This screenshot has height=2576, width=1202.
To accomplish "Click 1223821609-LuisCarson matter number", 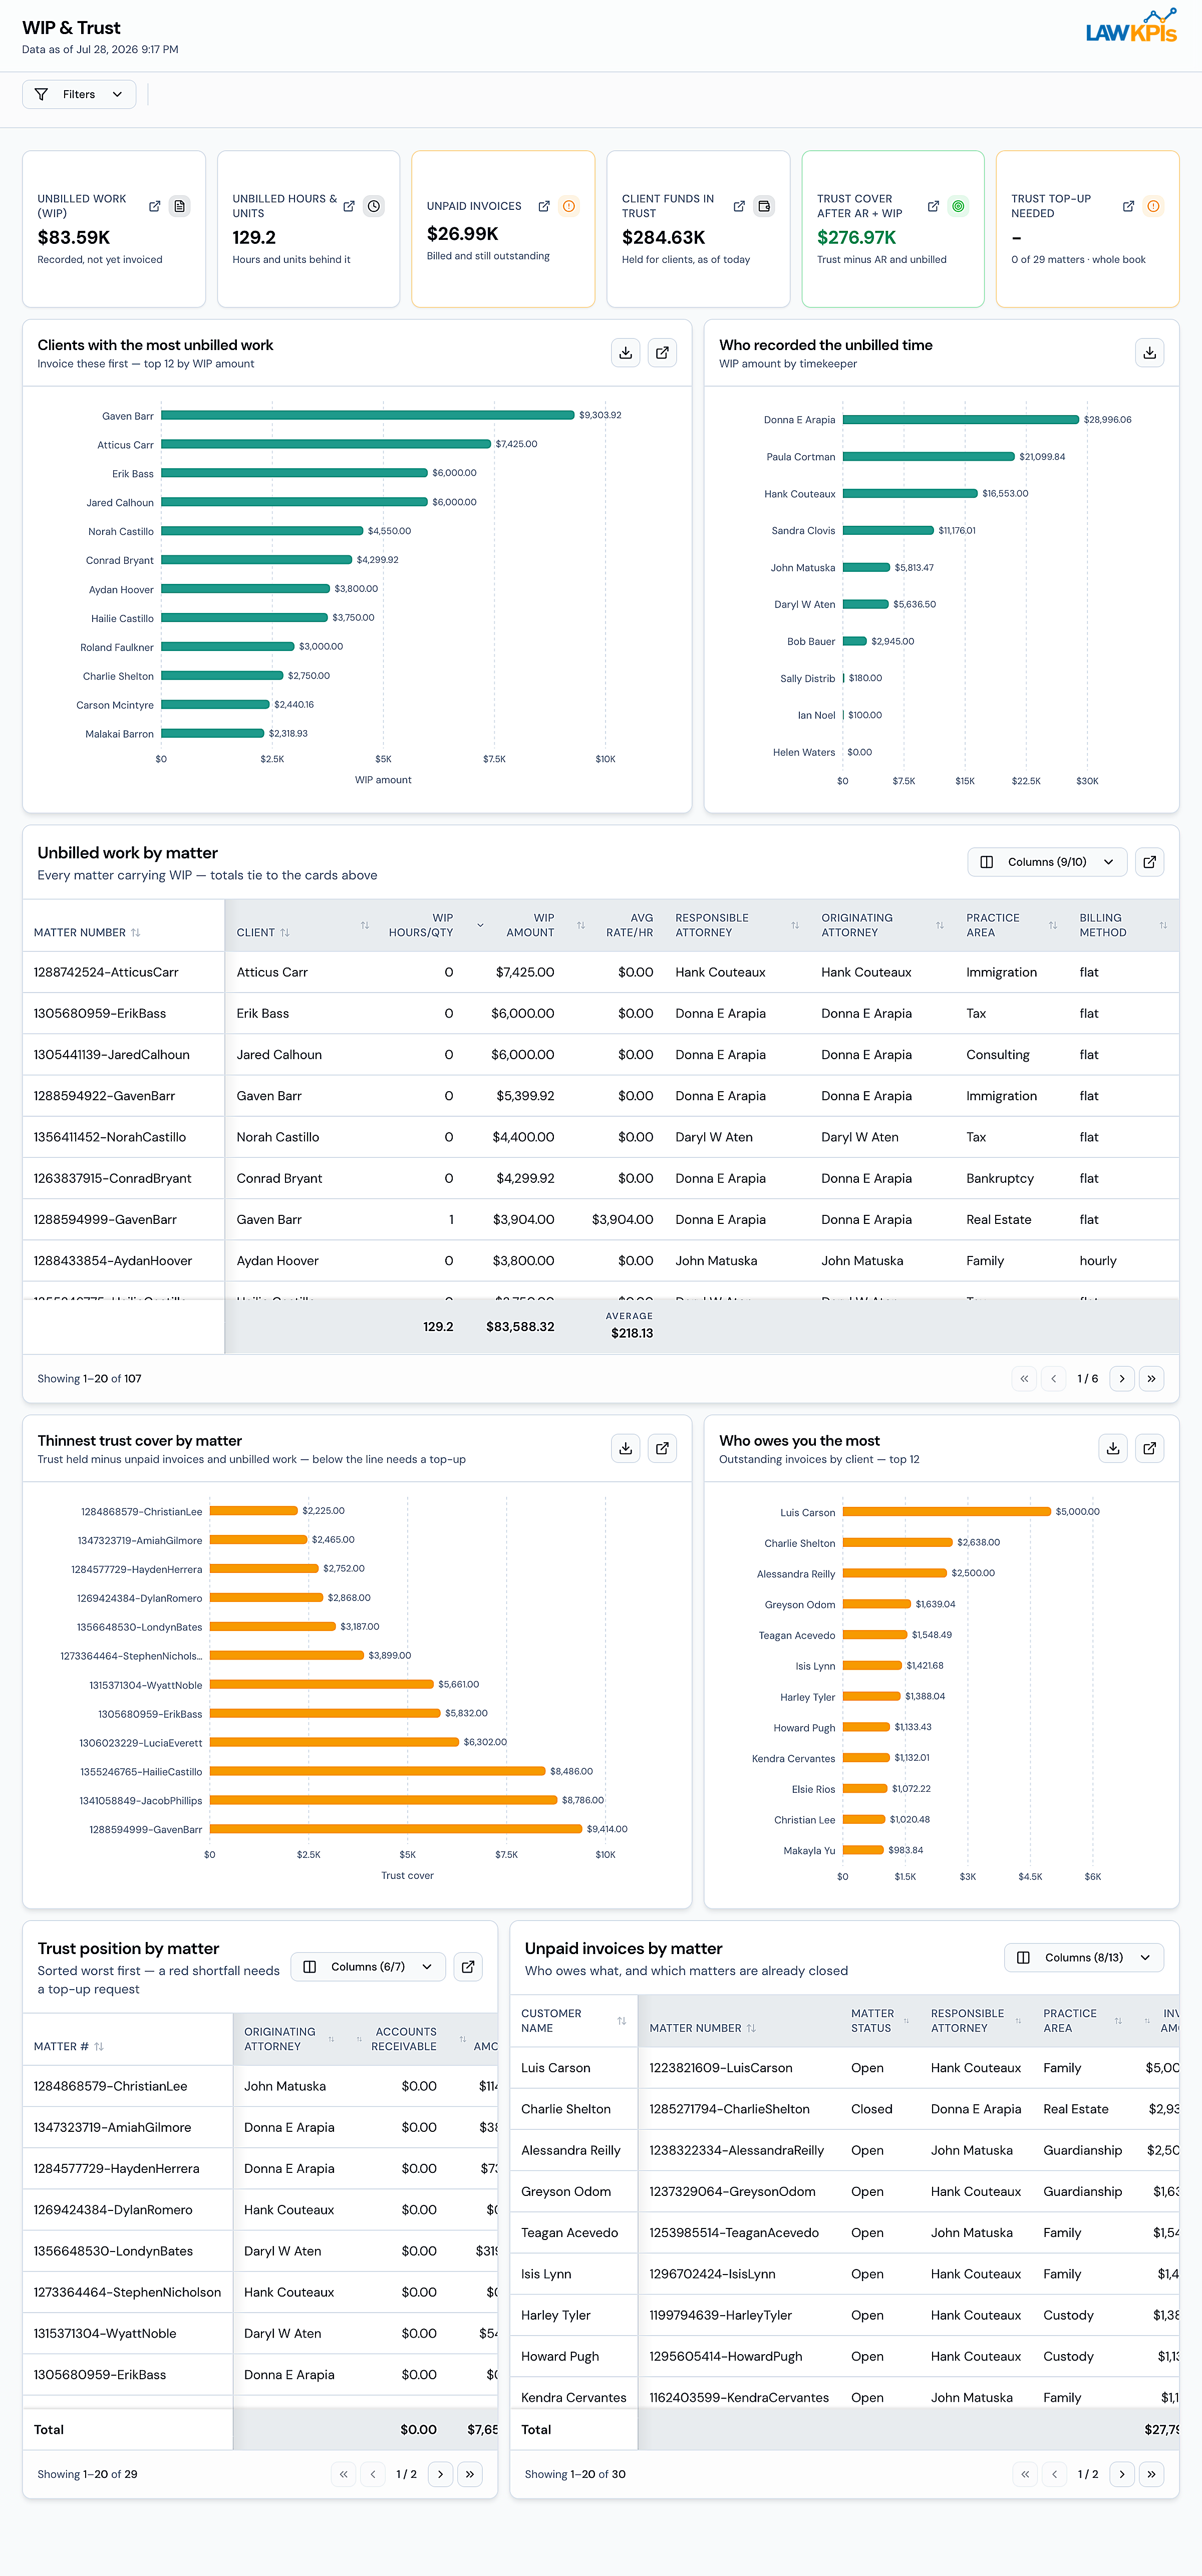I will [721, 2068].
